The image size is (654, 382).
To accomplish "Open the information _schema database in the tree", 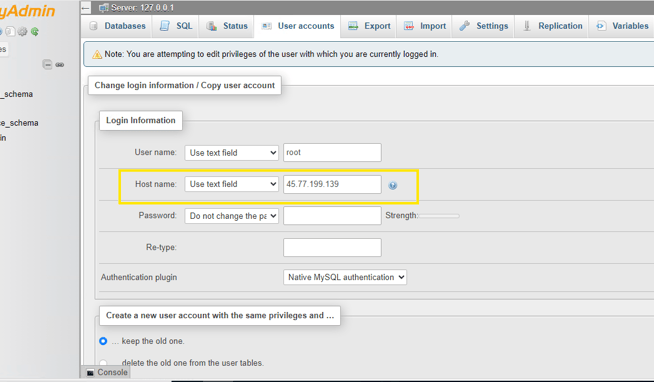I will click(x=17, y=94).
